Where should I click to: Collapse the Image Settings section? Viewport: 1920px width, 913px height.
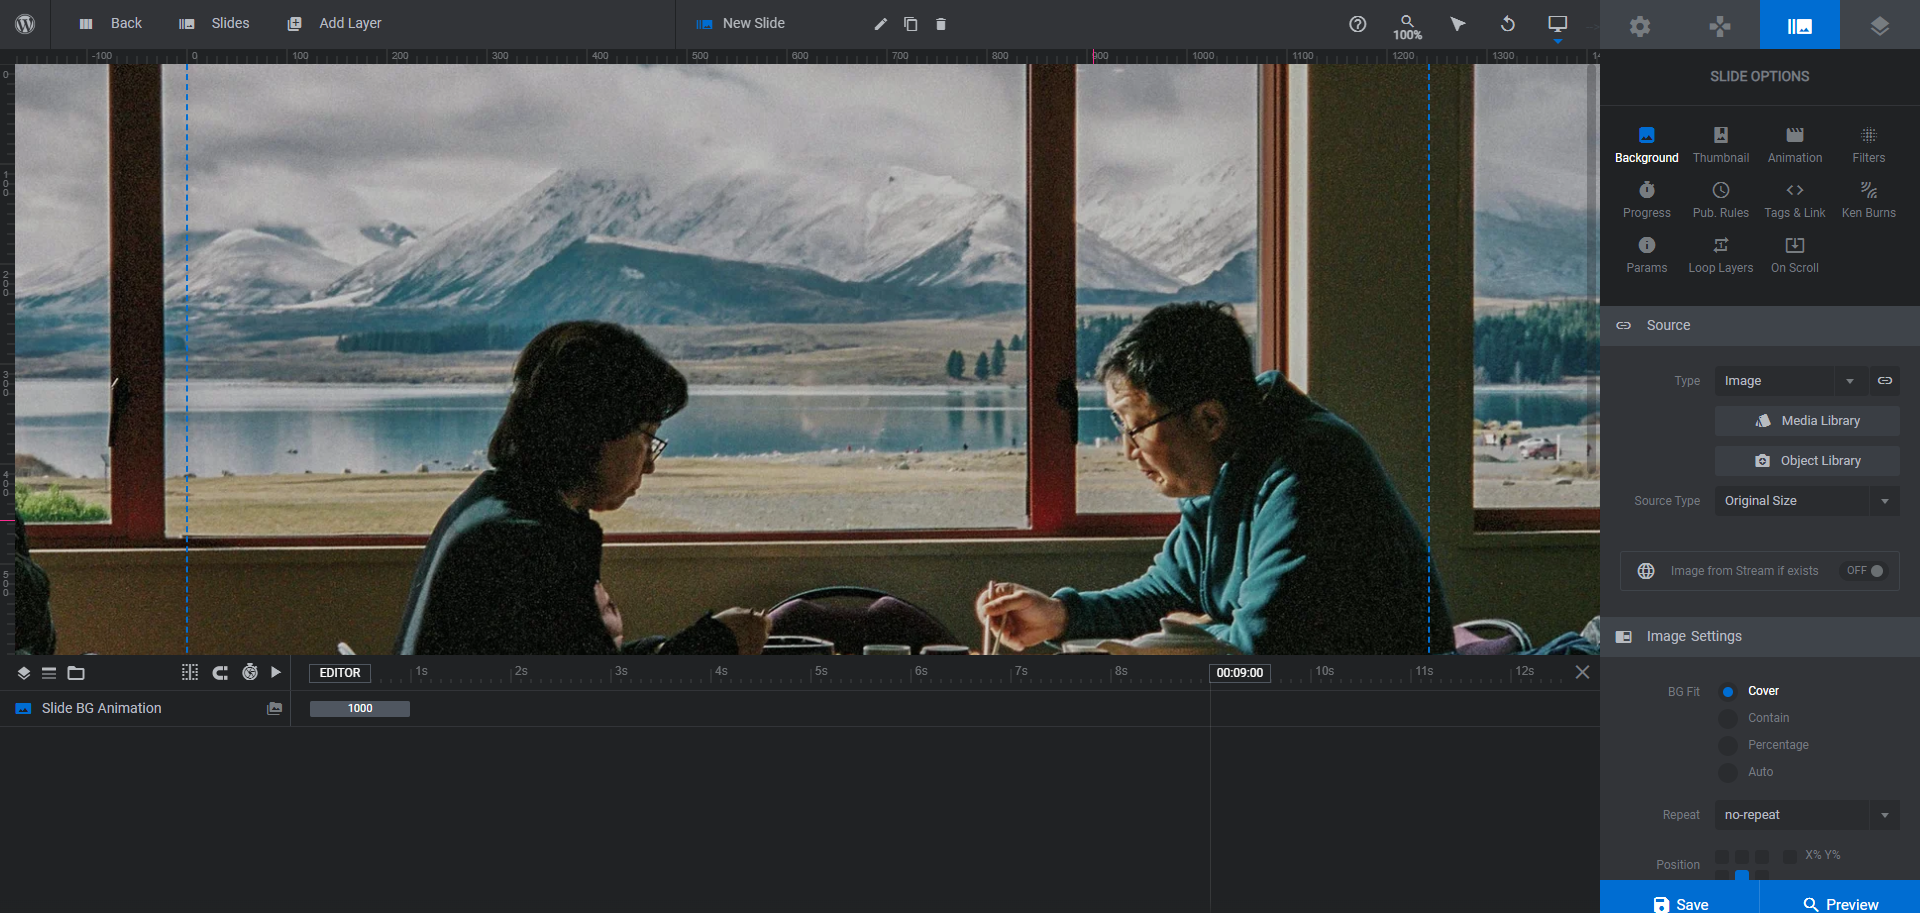pos(1760,636)
